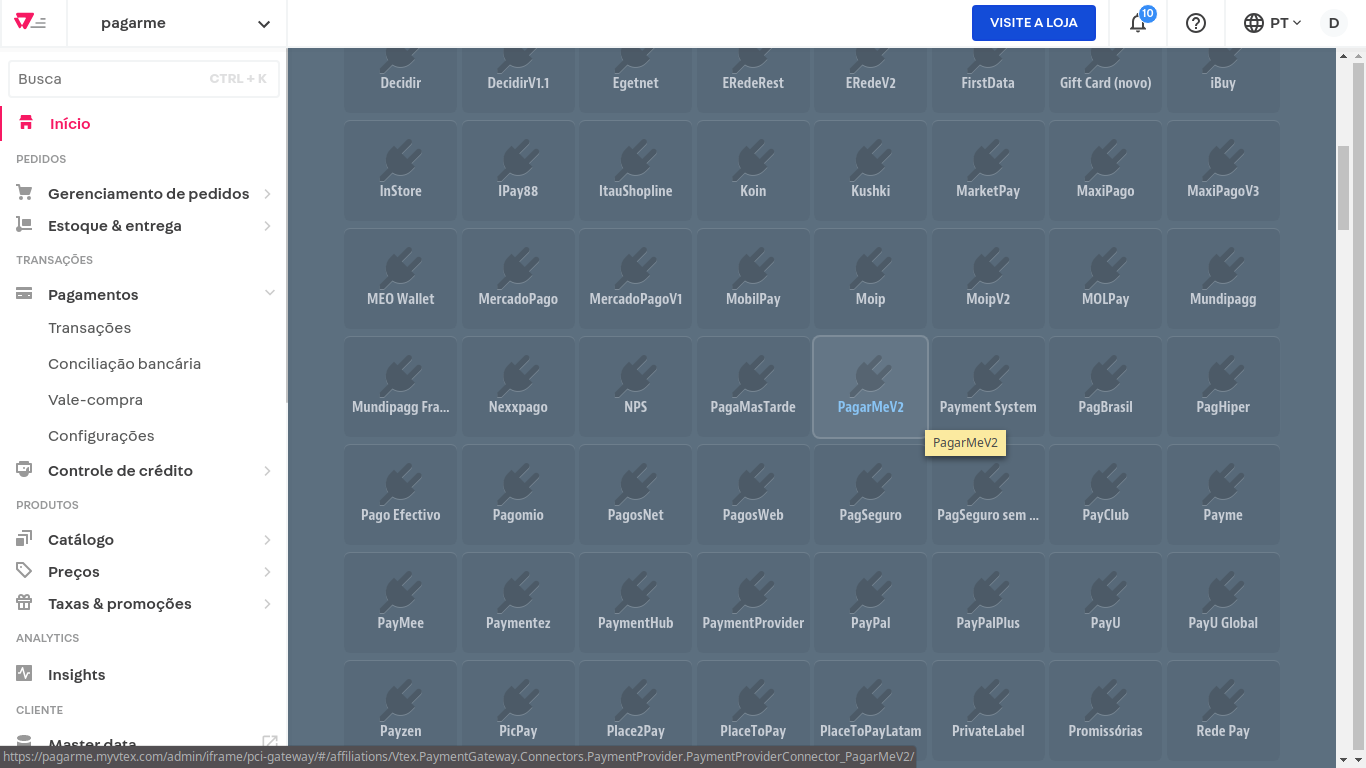Pick the Mundipagg connector tile
This screenshot has height=768, width=1366.
1223,279
